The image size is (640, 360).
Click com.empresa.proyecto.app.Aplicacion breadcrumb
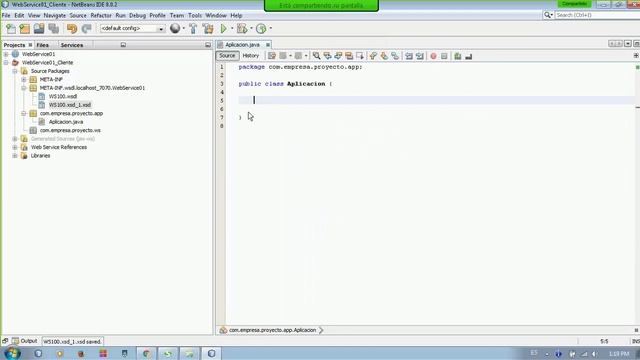272,330
